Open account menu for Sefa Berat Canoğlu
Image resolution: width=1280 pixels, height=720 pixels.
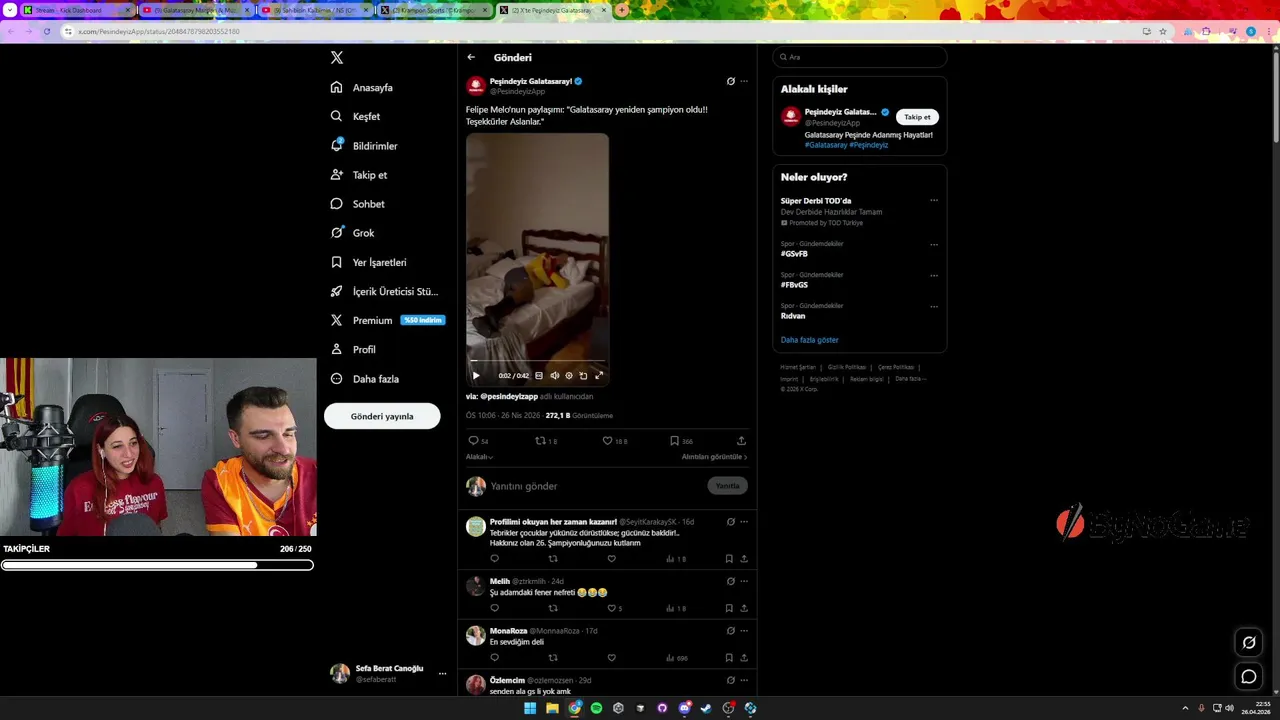[x=388, y=673]
